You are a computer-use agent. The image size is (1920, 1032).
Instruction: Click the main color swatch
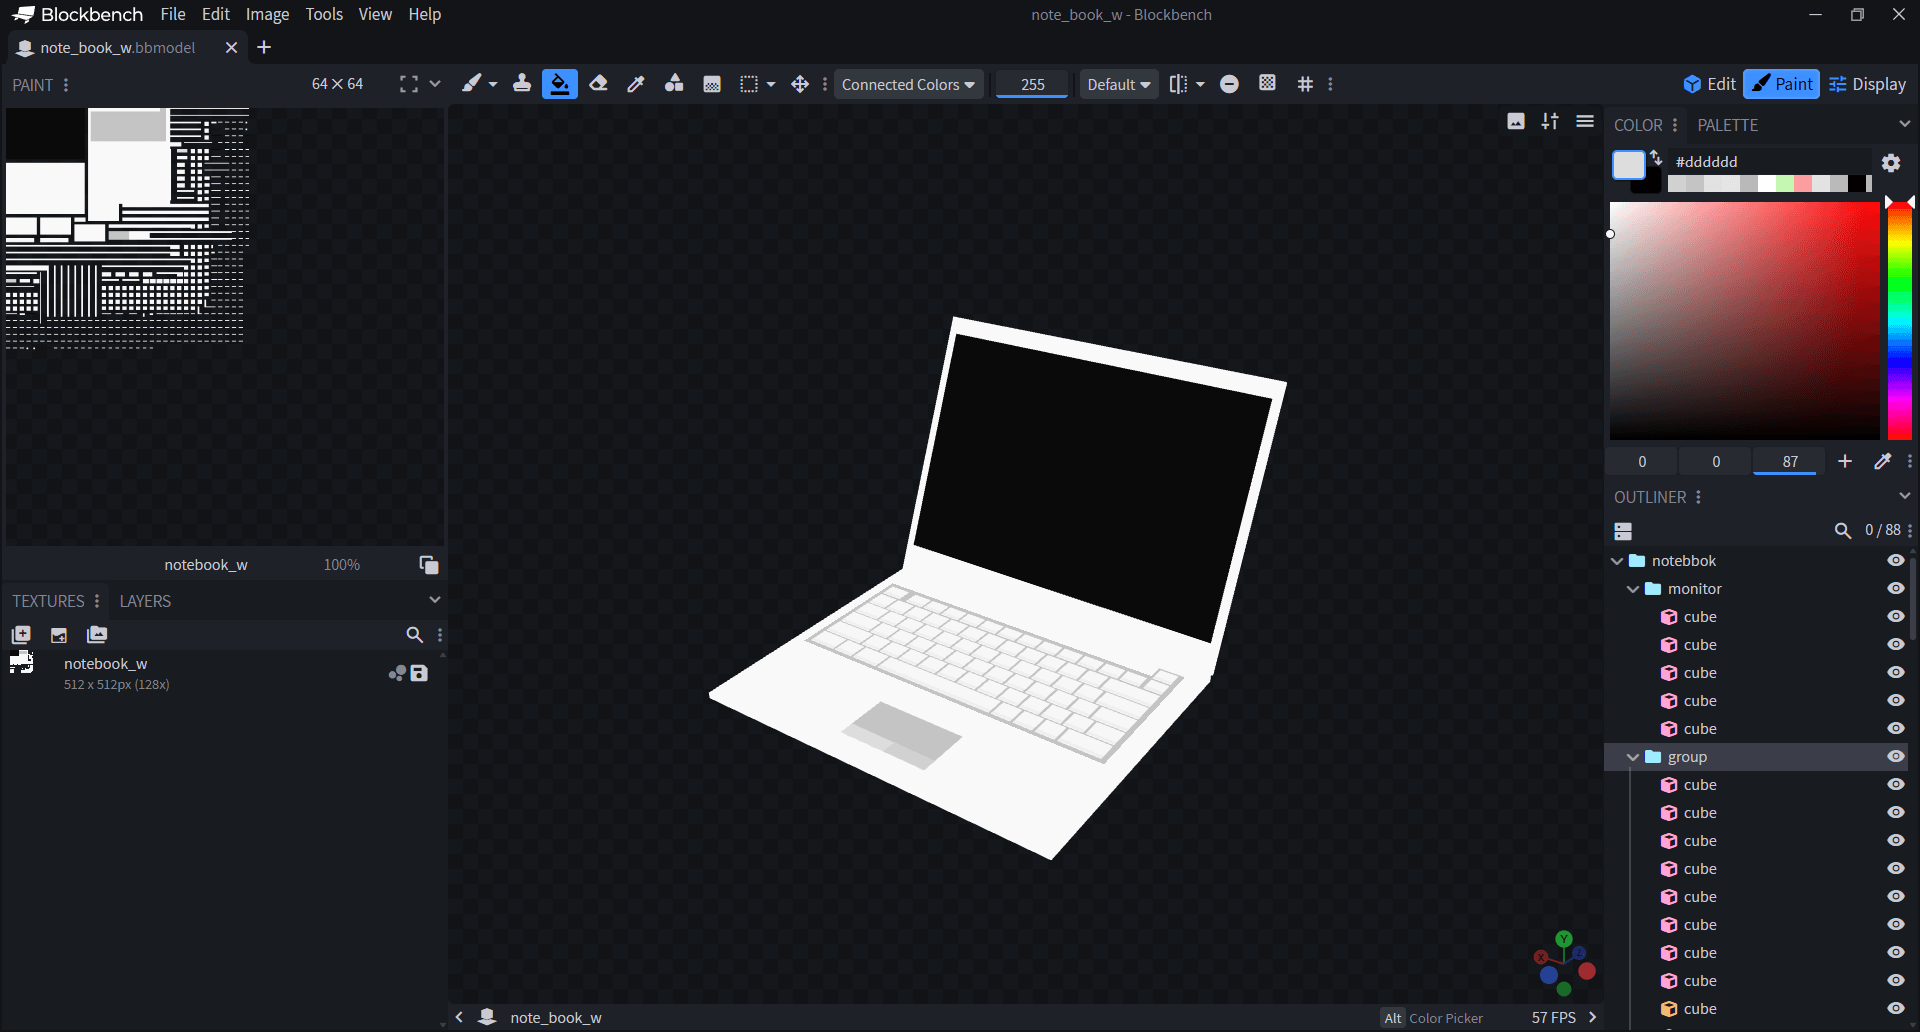pos(1629,165)
